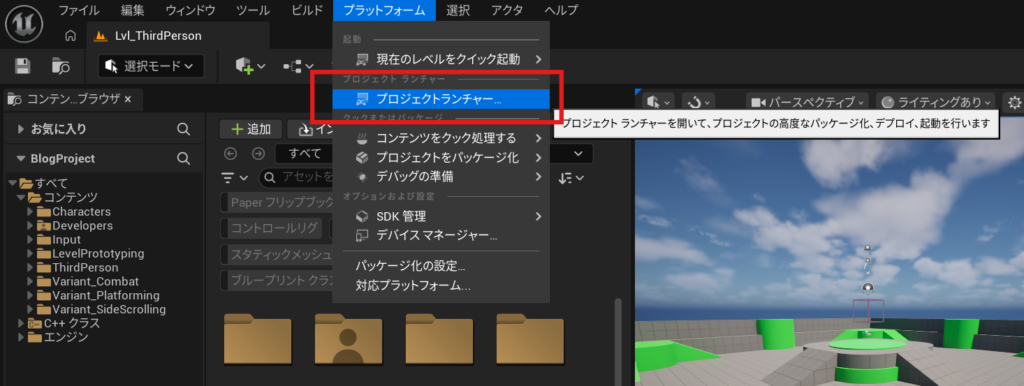Click the 追加 button in content browser
The height and width of the screenshot is (386, 1024).
(x=251, y=129)
